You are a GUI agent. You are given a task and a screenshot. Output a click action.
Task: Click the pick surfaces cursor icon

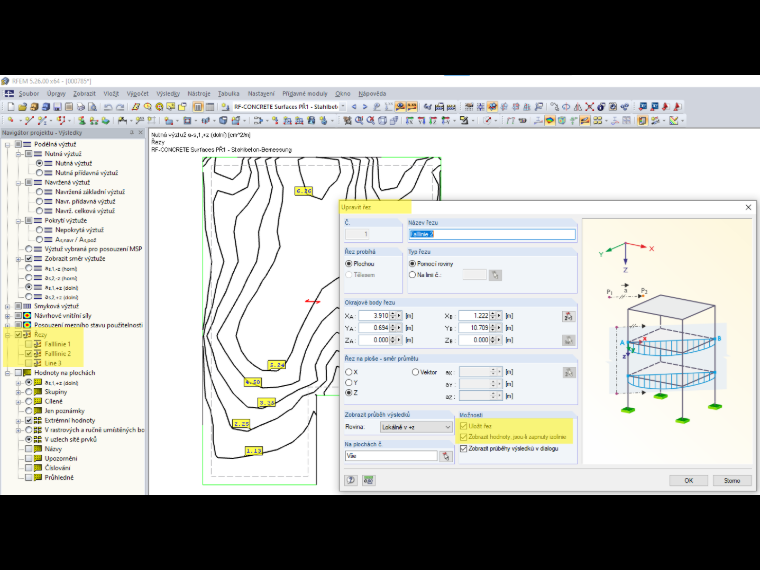pos(445,456)
